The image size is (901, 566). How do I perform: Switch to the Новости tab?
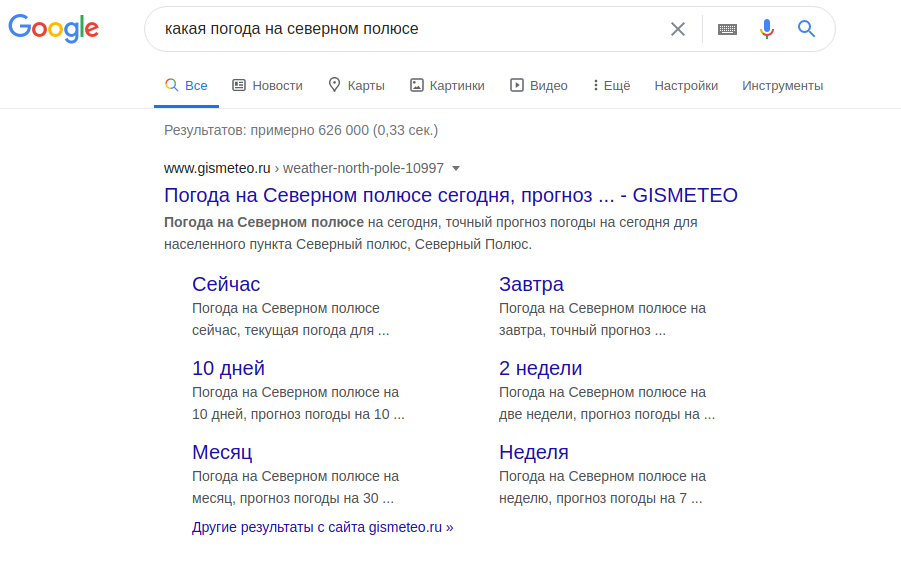tap(267, 86)
